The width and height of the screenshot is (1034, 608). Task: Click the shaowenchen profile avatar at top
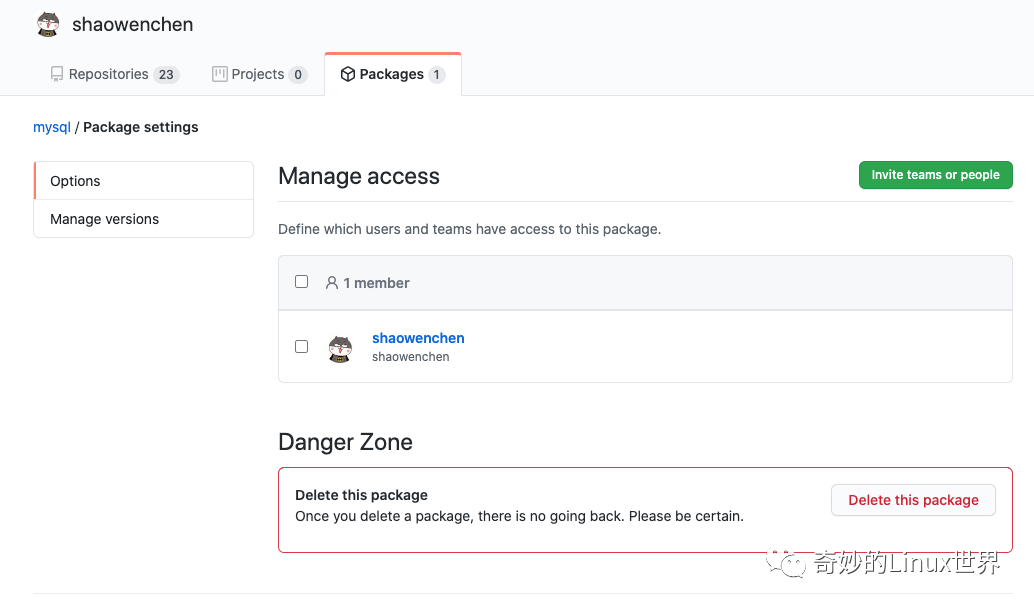48,24
